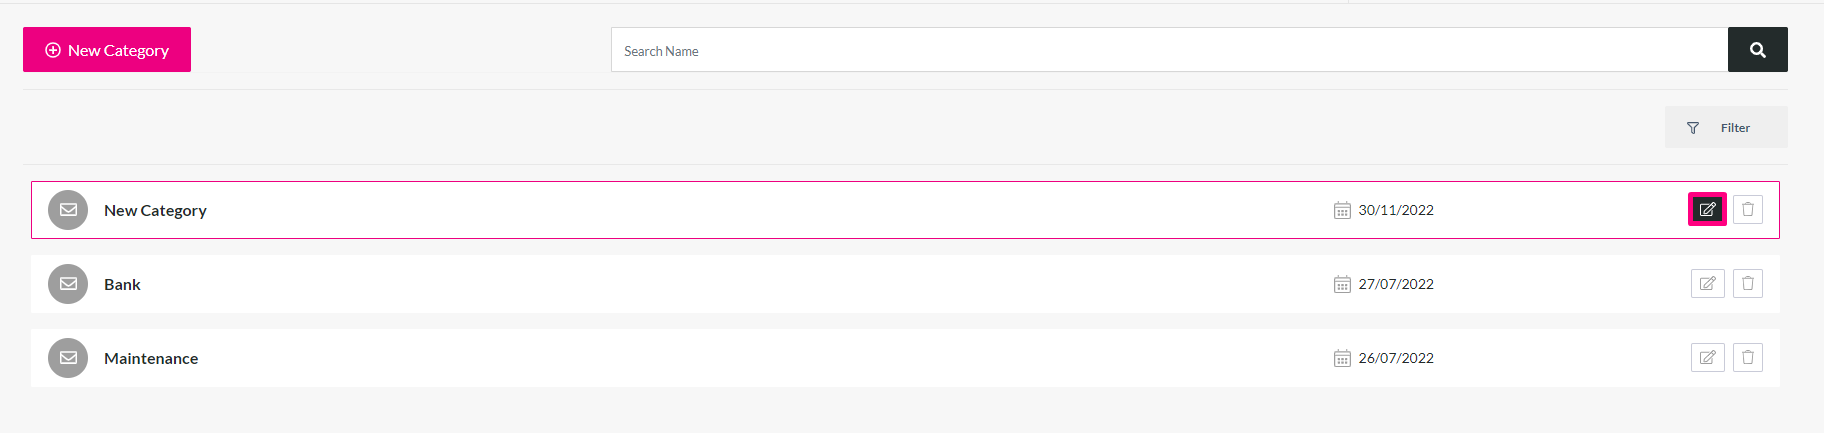Click the magnifier search button
The height and width of the screenshot is (433, 1824).
point(1758,50)
